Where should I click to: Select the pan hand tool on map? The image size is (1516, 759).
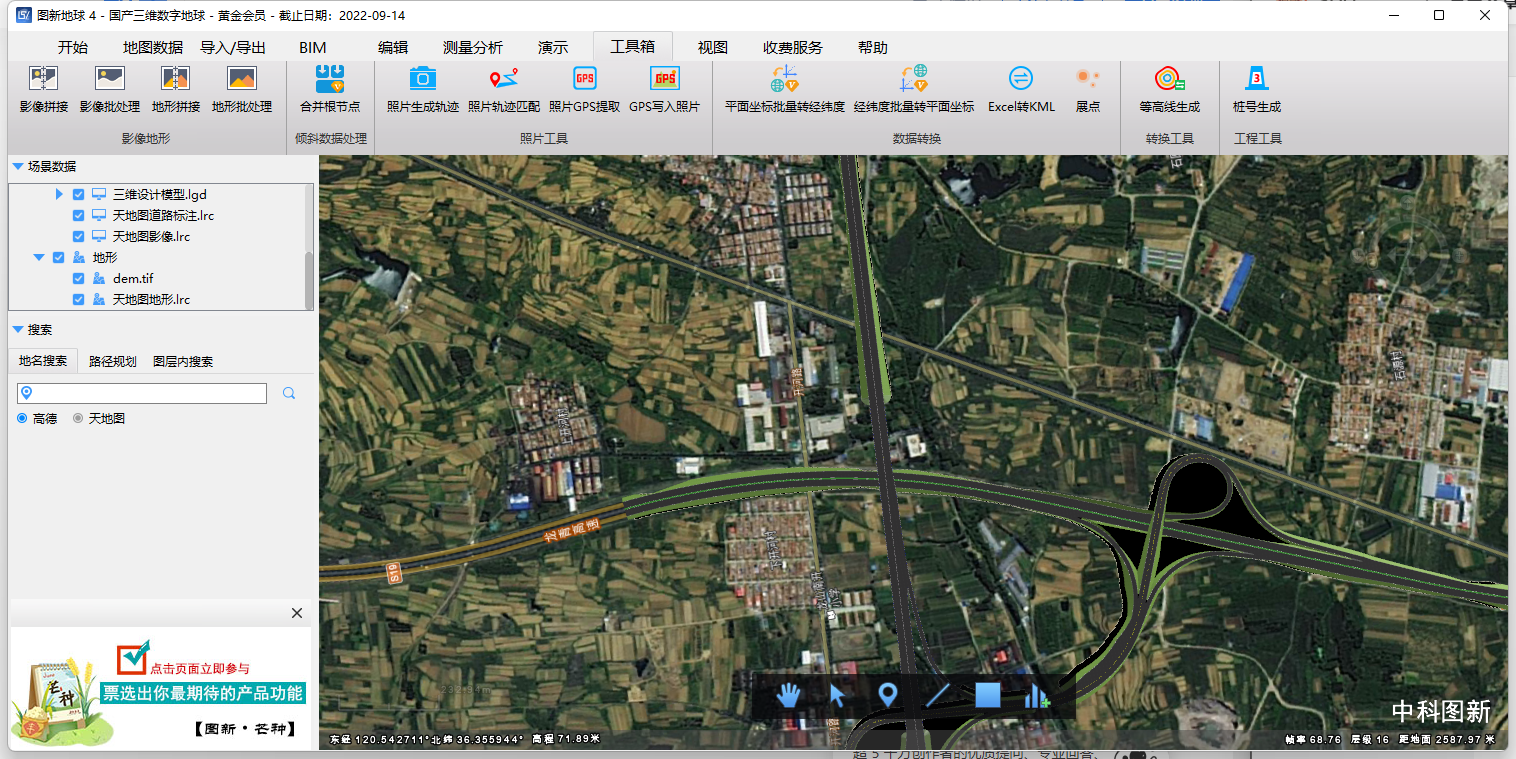(789, 695)
